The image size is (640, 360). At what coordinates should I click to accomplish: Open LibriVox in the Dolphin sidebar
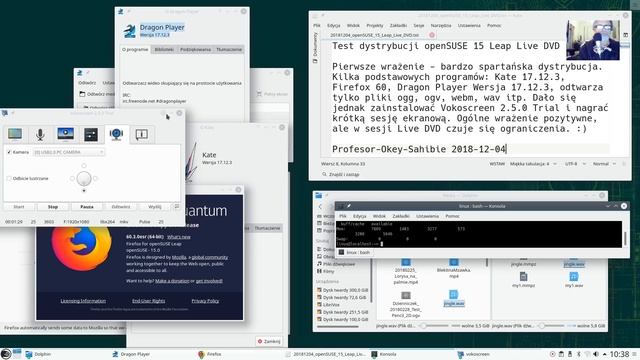328,304
